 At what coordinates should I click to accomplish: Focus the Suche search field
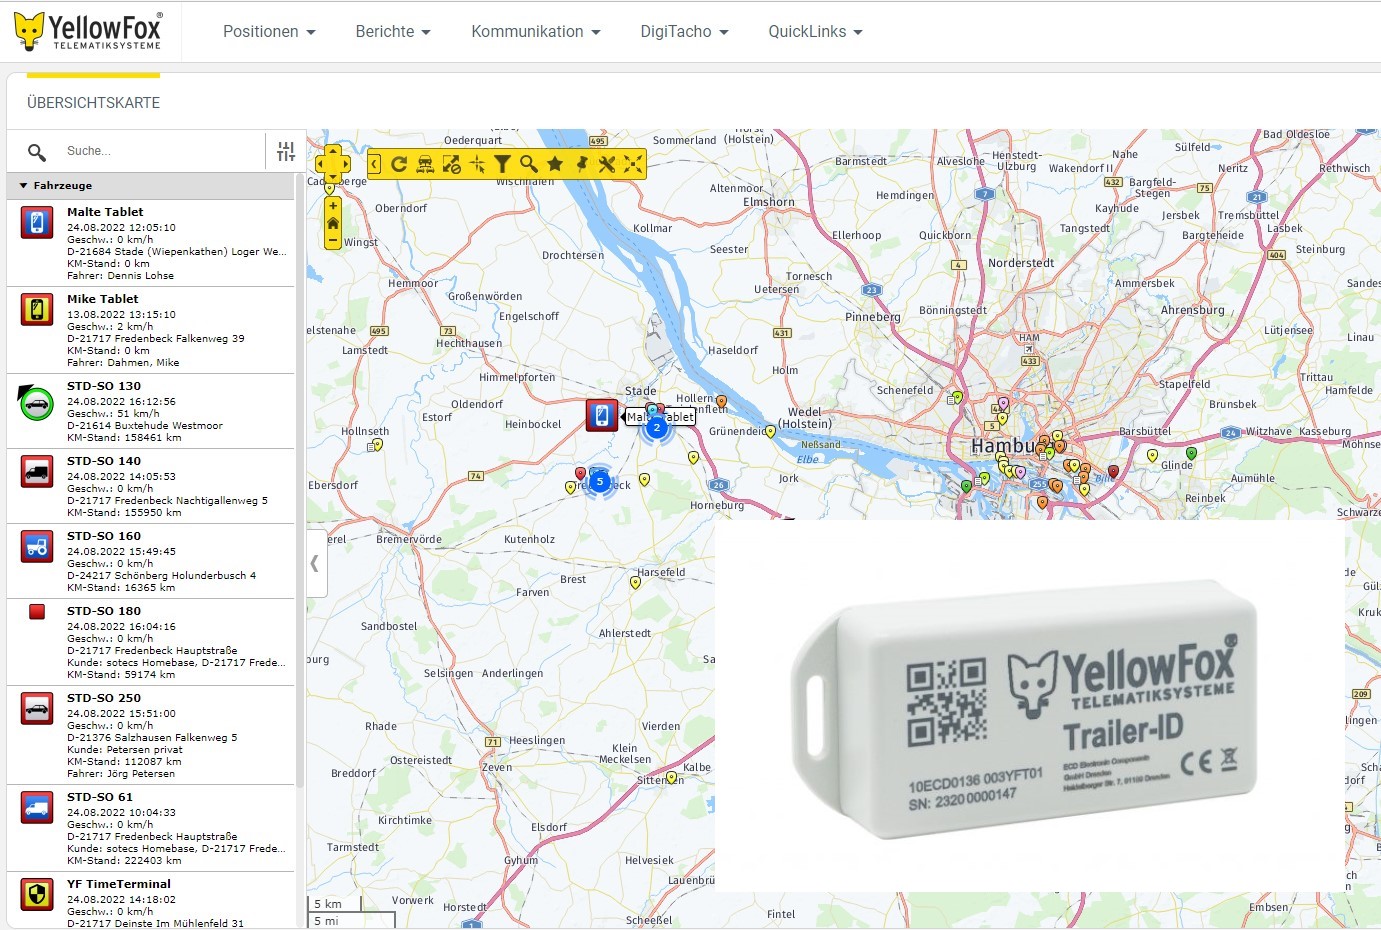[160, 151]
